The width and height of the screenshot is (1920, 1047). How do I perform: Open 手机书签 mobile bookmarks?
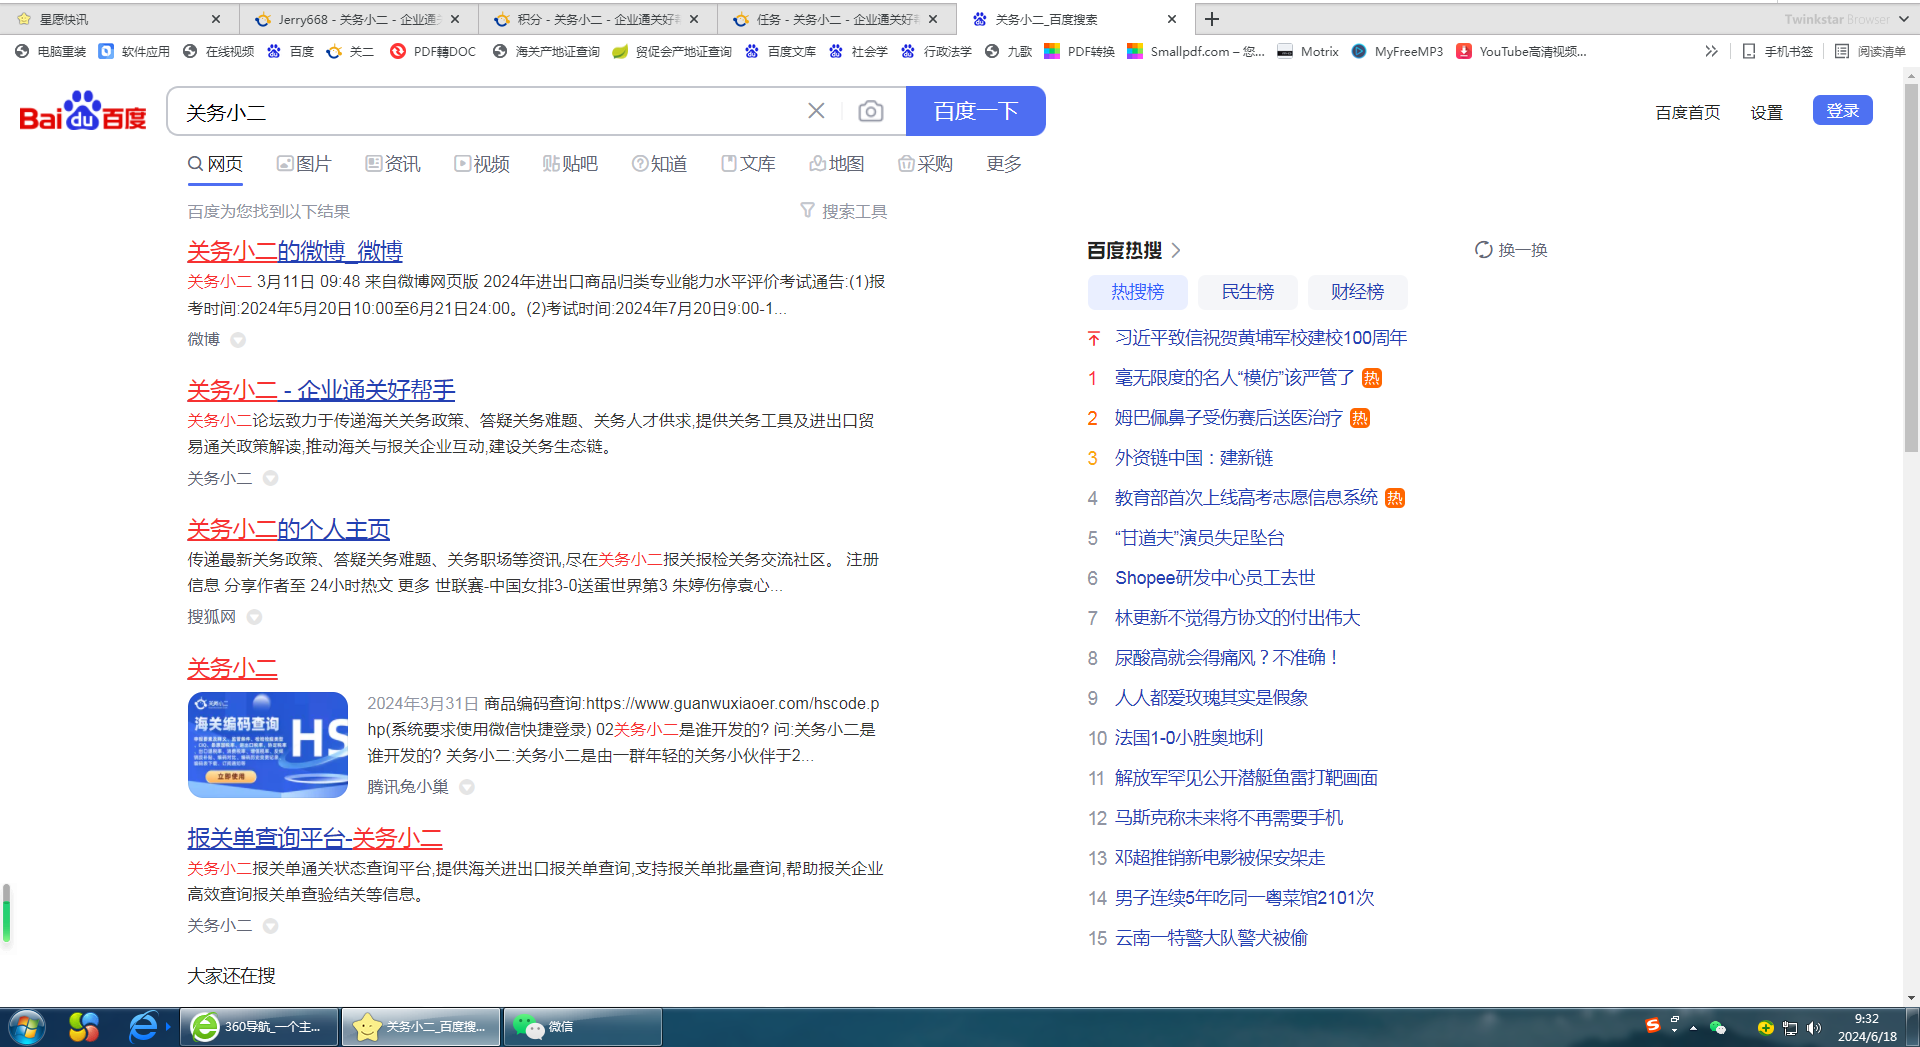(x=1777, y=51)
